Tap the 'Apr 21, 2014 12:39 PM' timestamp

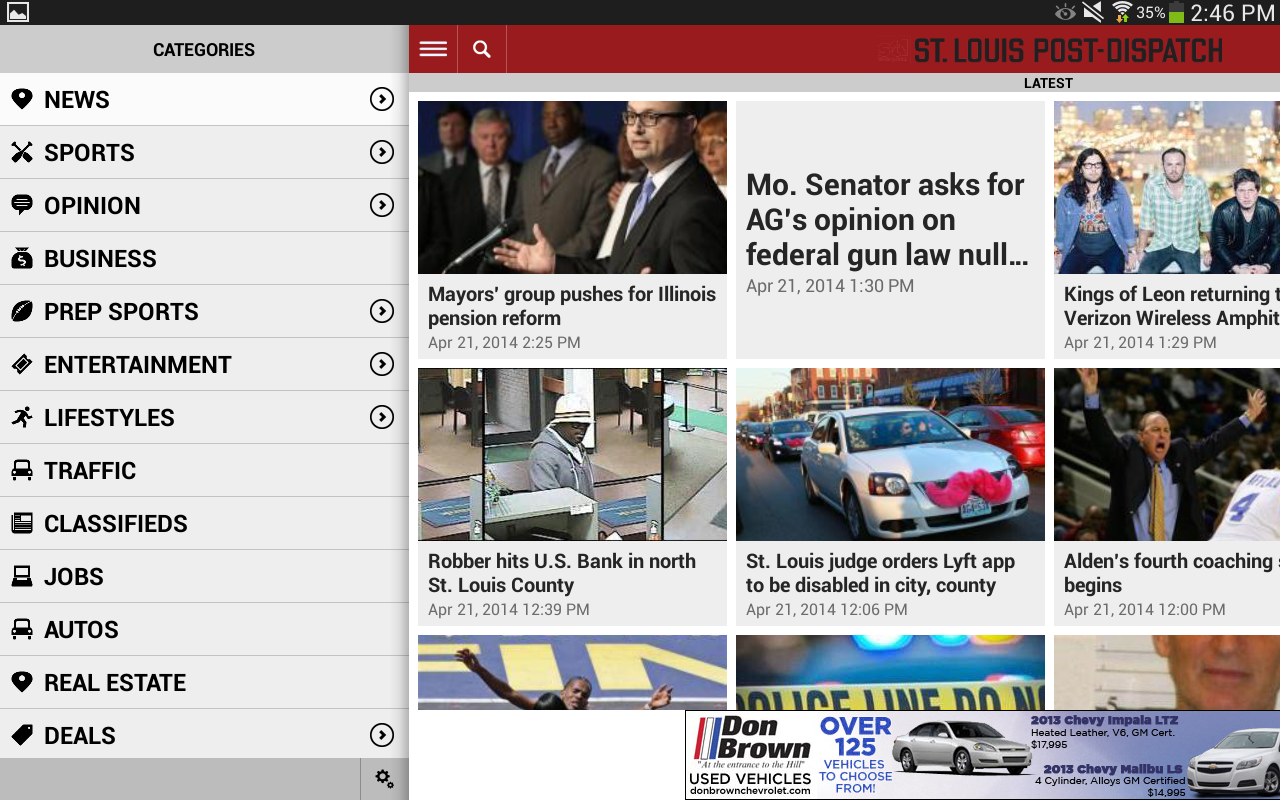pyautogui.click(x=509, y=609)
